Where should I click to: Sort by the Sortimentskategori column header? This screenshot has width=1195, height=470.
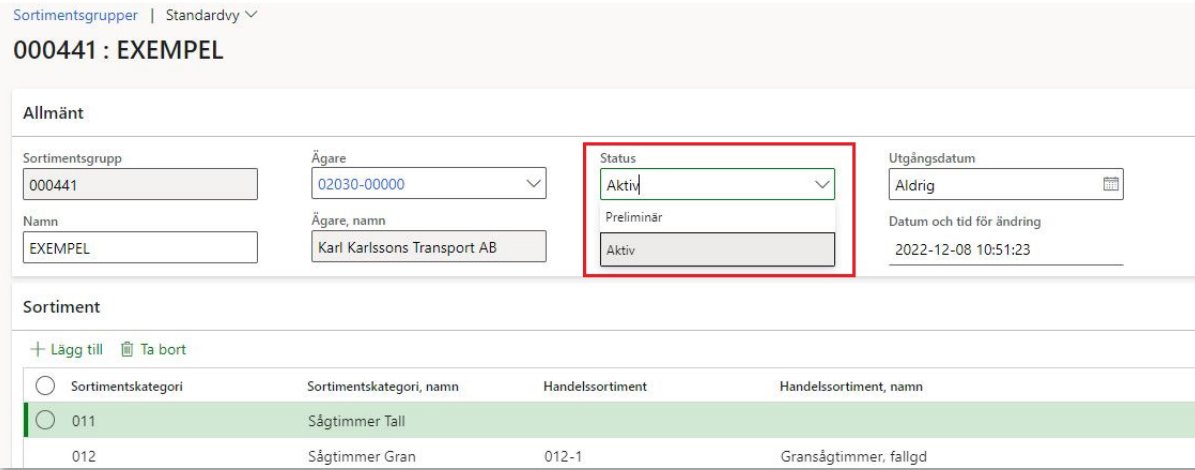pos(126,387)
